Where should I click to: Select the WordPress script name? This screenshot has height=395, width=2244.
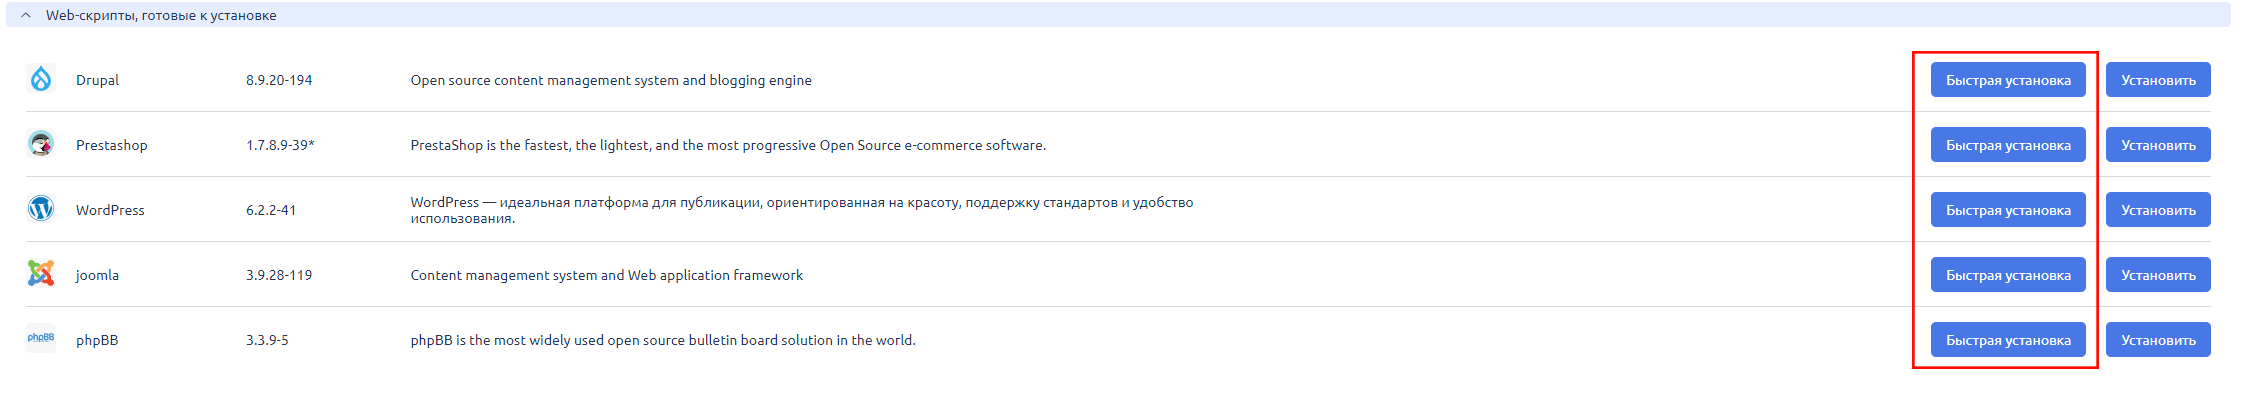(x=110, y=210)
